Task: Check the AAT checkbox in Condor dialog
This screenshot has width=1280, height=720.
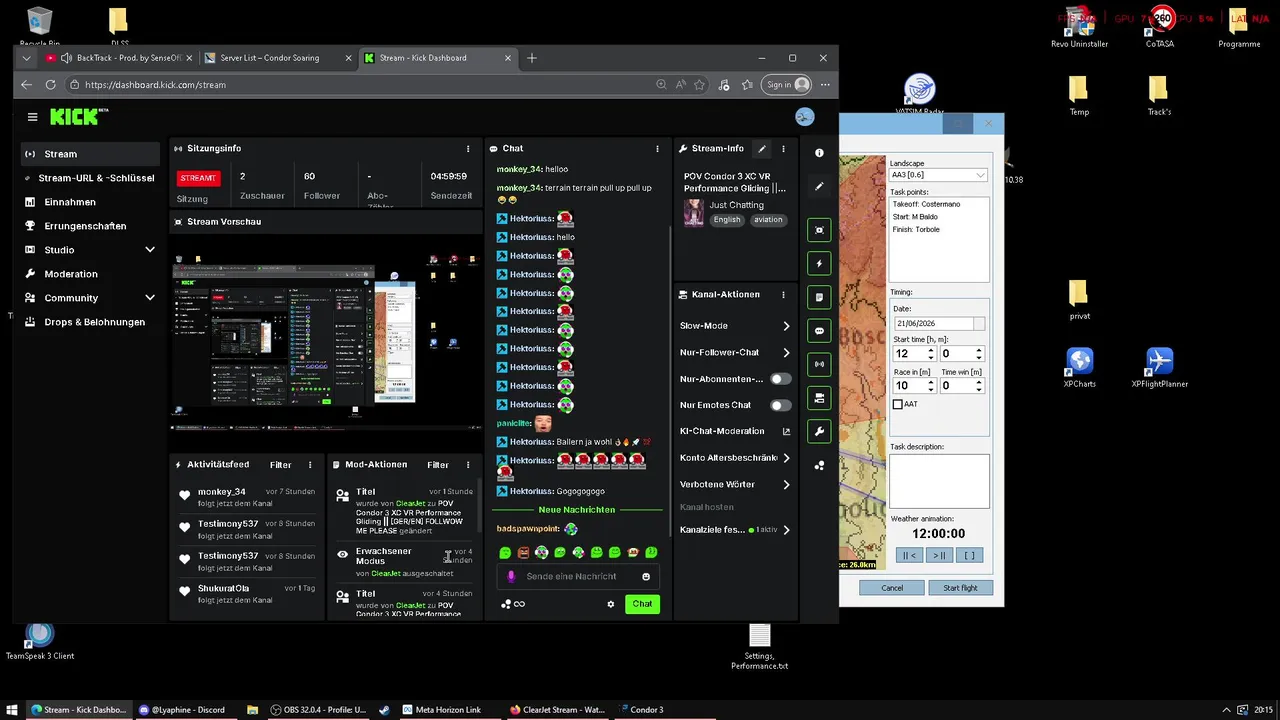Action: pos(897,404)
